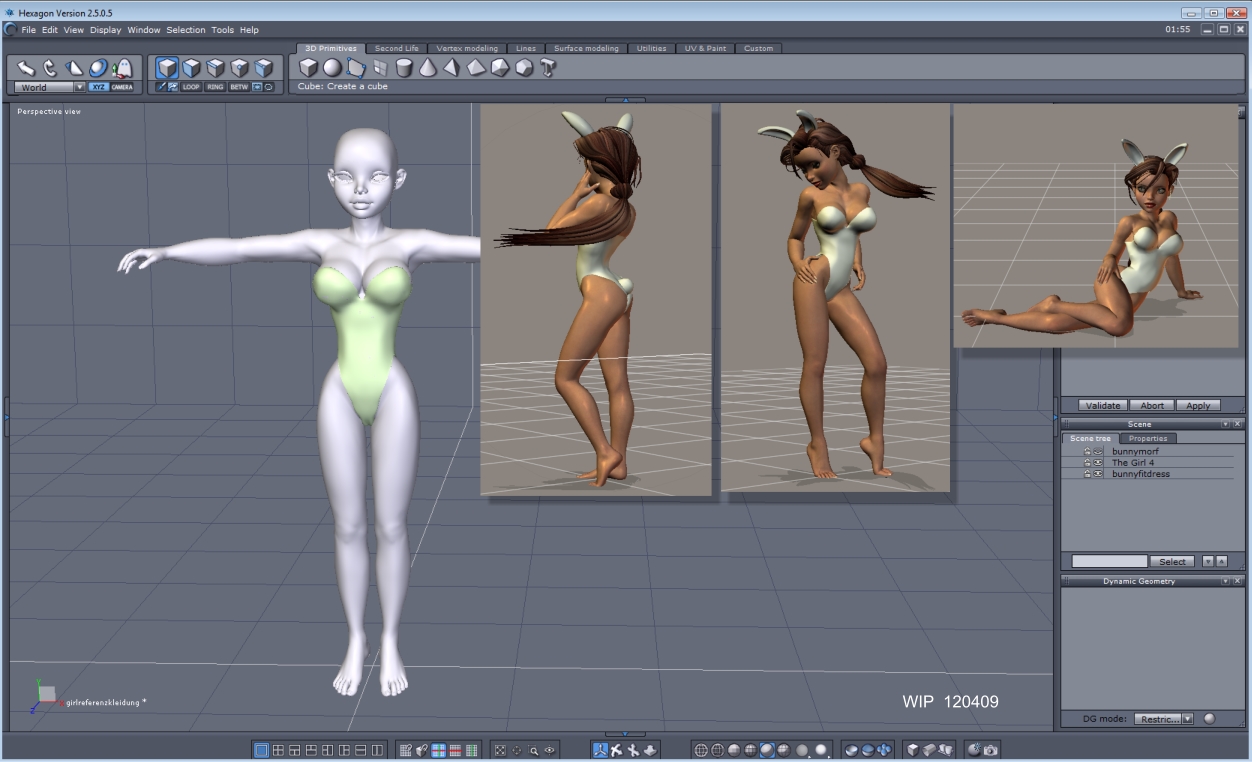Activate the Rotate manipulator tool

tap(50, 68)
